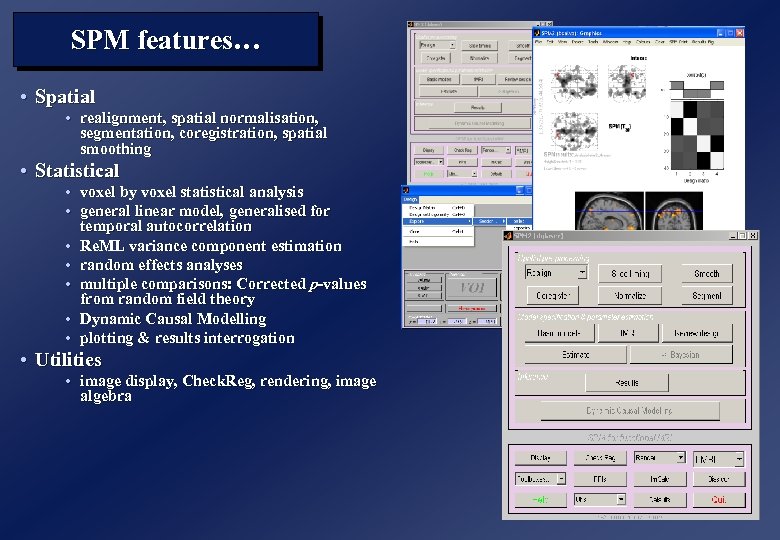Open the File menu in Graphics window

(x=538, y=42)
